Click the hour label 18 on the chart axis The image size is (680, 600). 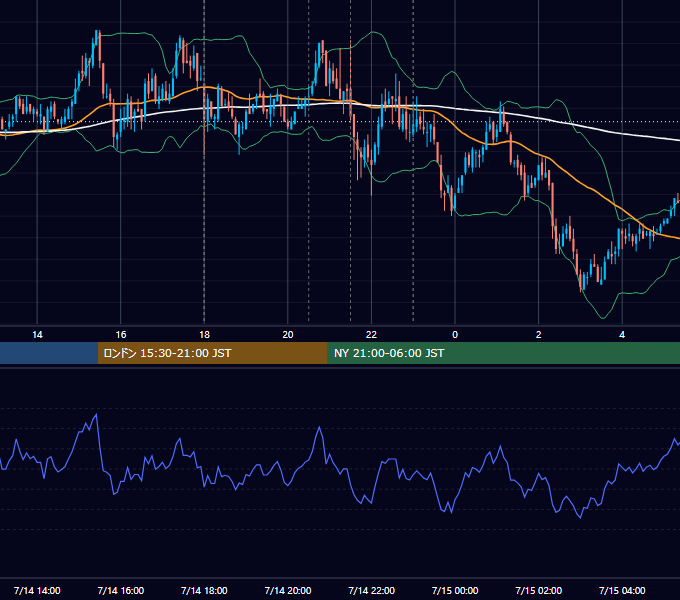click(204, 335)
